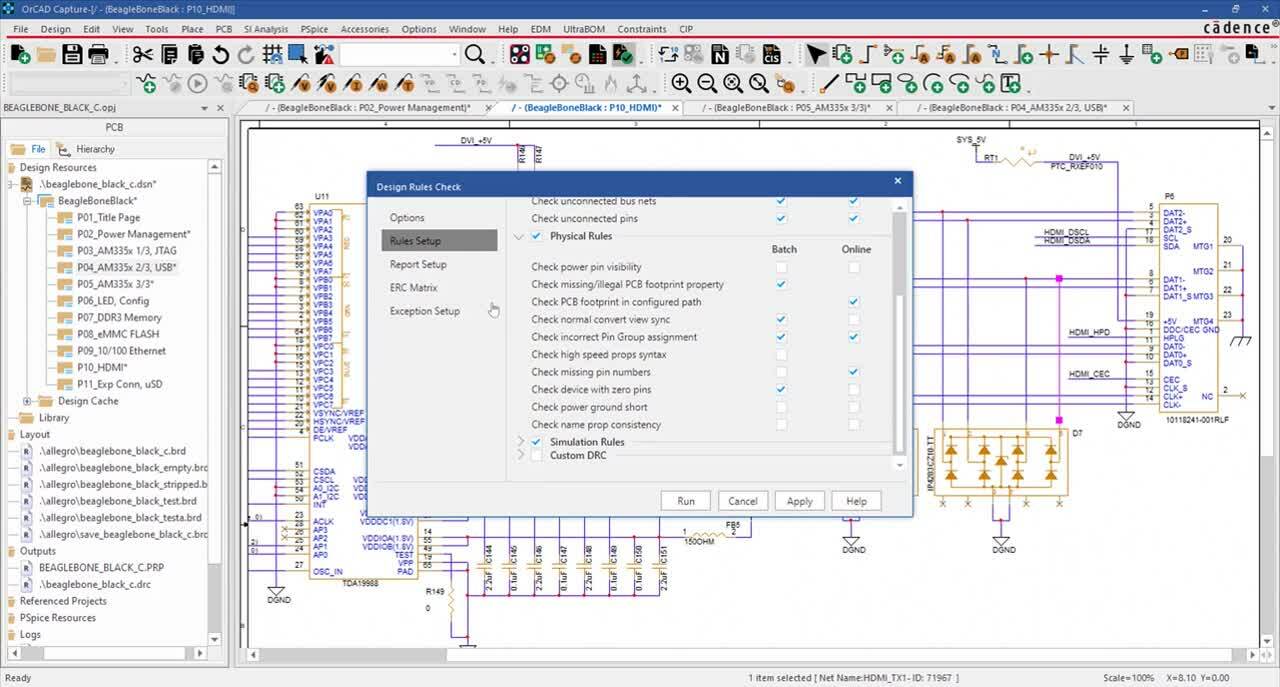The height and width of the screenshot is (687, 1280).
Task: Click the CIS cart icon
Action: 772,54
